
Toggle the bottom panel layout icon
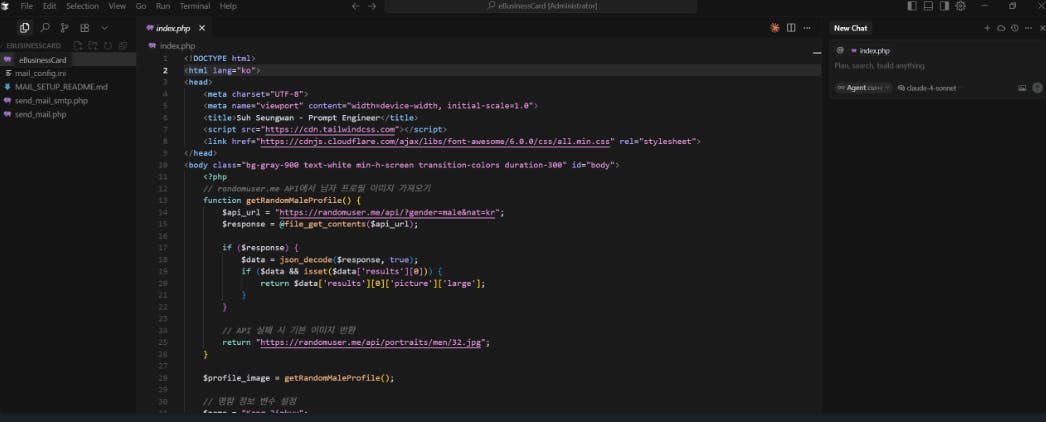click(928, 6)
